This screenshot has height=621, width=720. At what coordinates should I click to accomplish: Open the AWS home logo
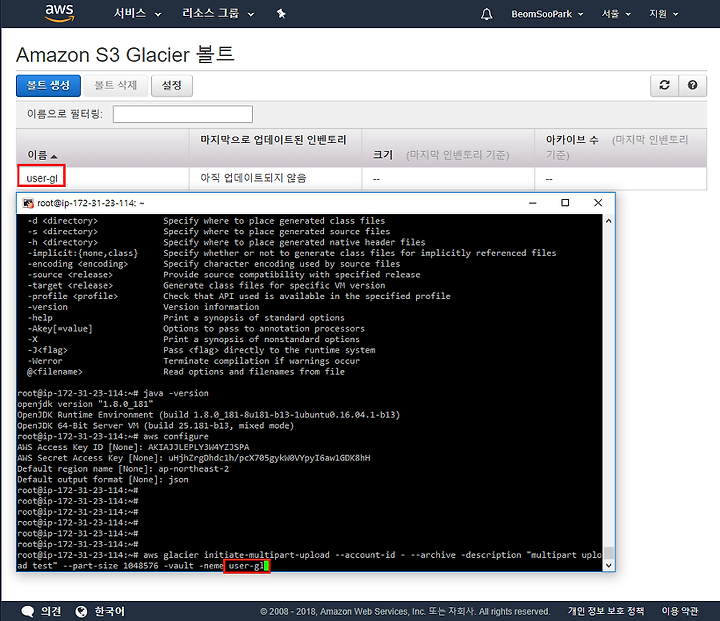point(59,13)
